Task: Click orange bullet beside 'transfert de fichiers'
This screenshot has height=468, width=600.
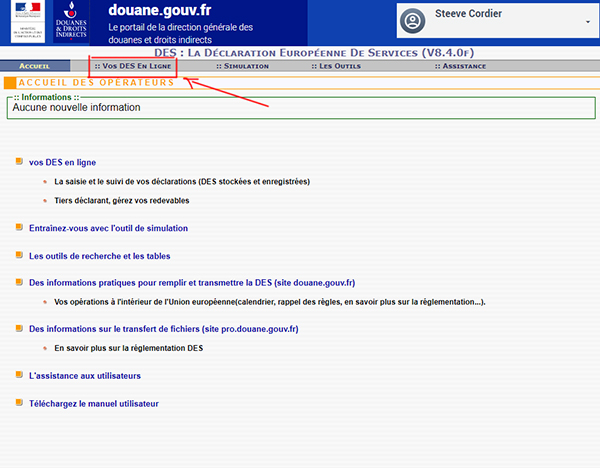Action: coord(19,328)
